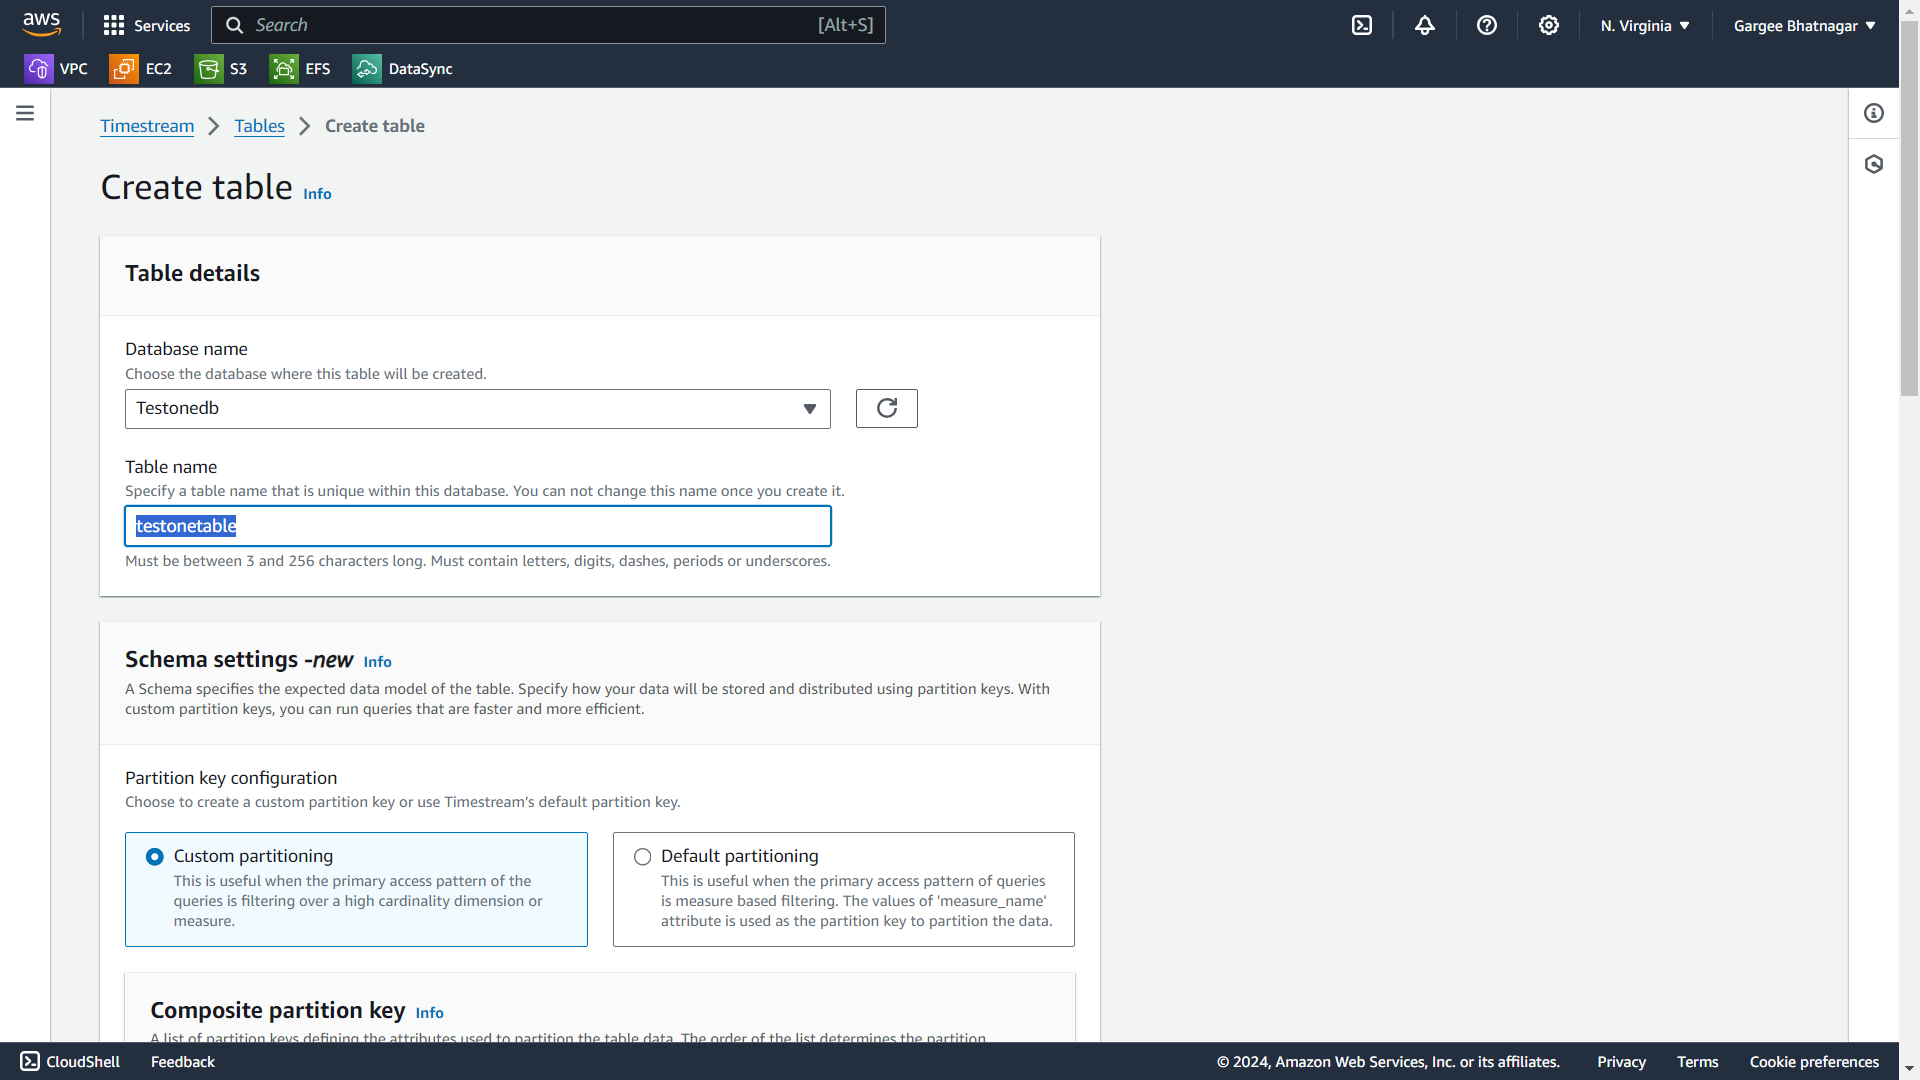
Task: Go to Timestream breadcrumb link
Action: click(x=147, y=126)
